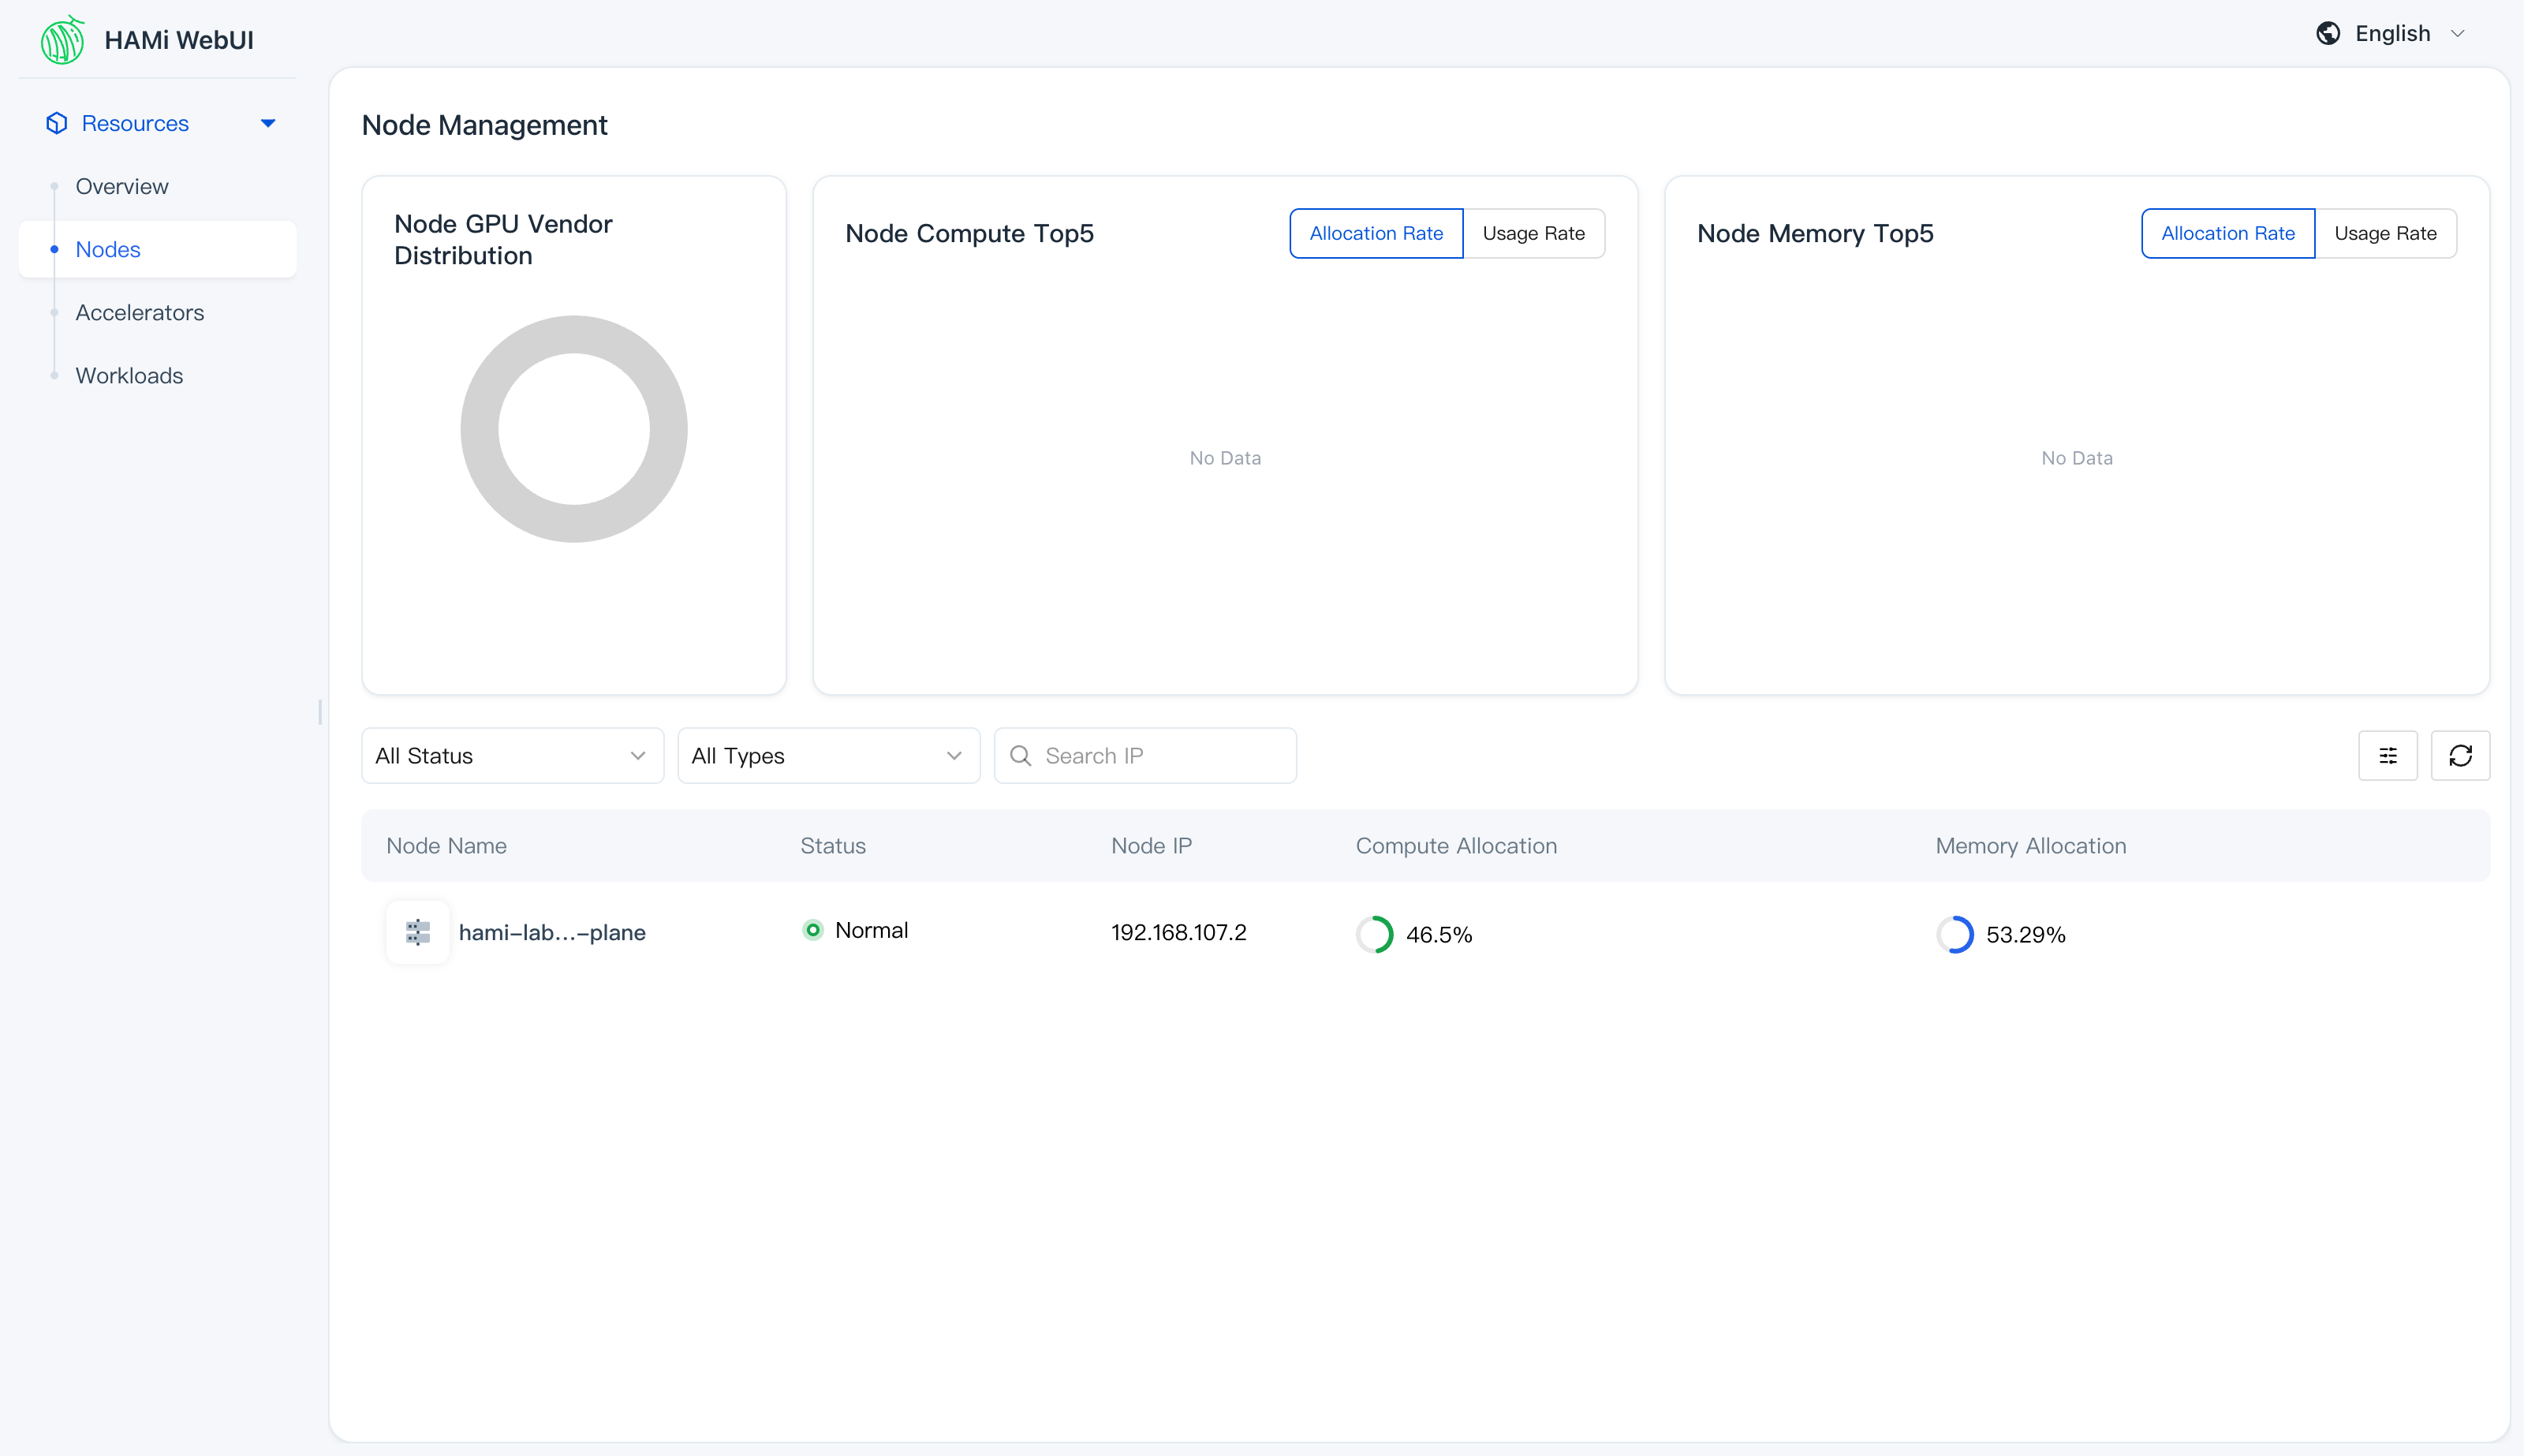This screenshot has width=2524, height=1456.
Task: Open the column settings icon button
Action: 2388,756
